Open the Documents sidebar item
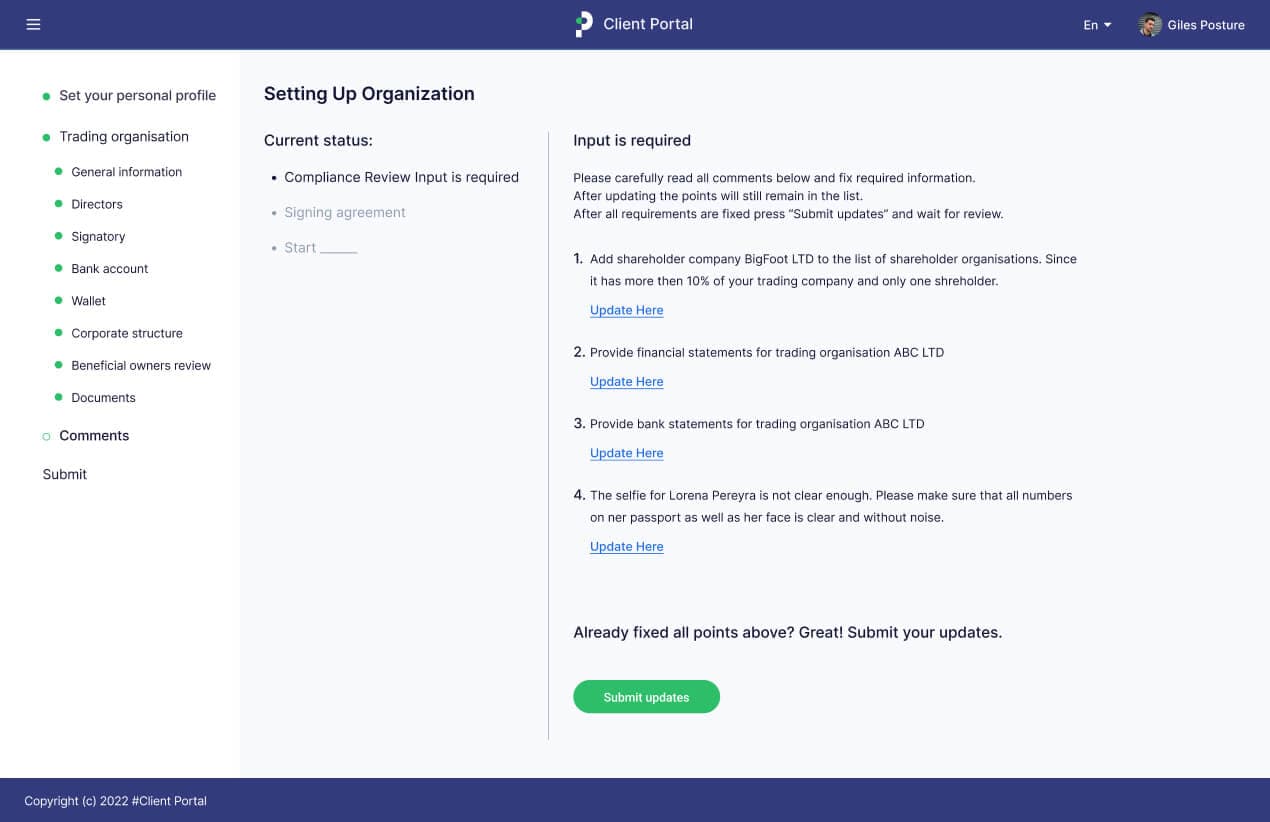1270x822 pixels. 103,398
